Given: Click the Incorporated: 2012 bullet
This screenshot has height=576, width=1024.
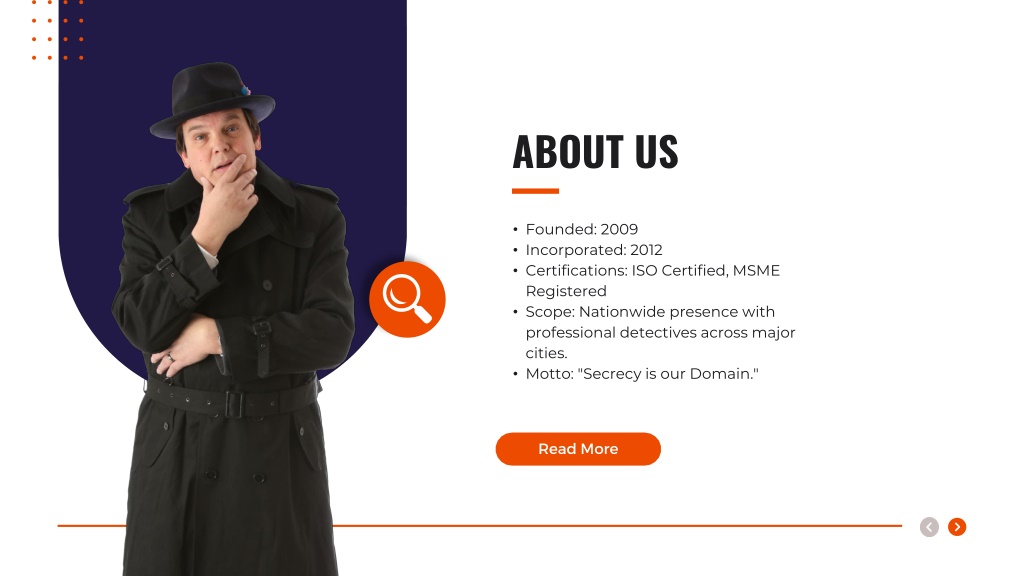Looking at the screenshot, I should pyautogui.click(x=594, y=250).
